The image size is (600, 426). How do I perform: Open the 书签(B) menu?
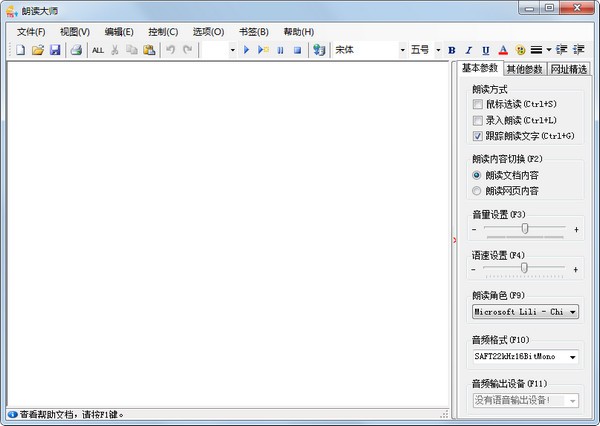254,32
